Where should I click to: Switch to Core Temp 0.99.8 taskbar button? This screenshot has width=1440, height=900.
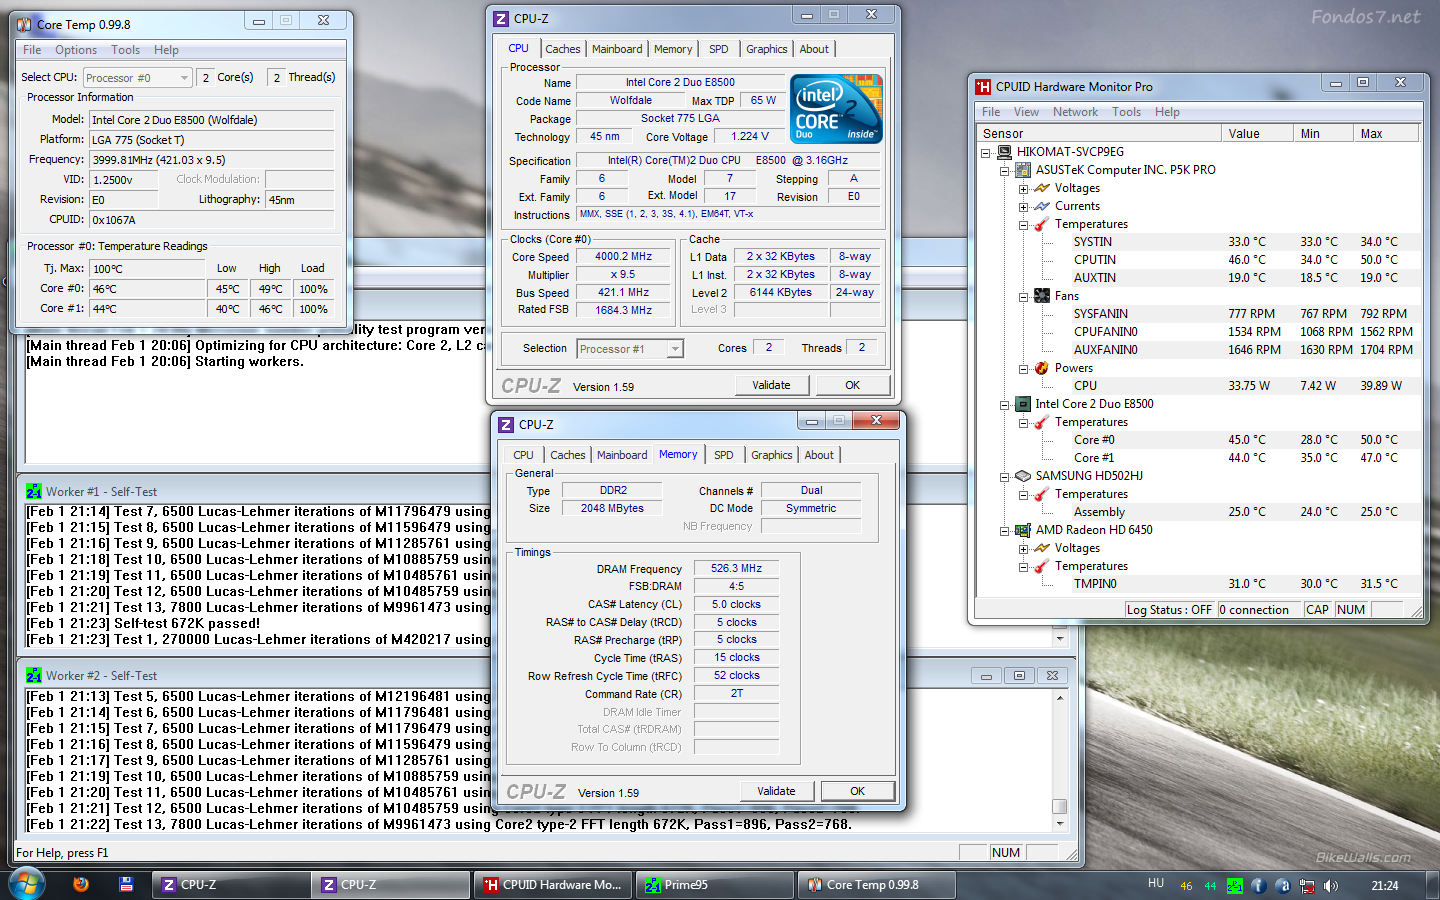tap(876, 885)
